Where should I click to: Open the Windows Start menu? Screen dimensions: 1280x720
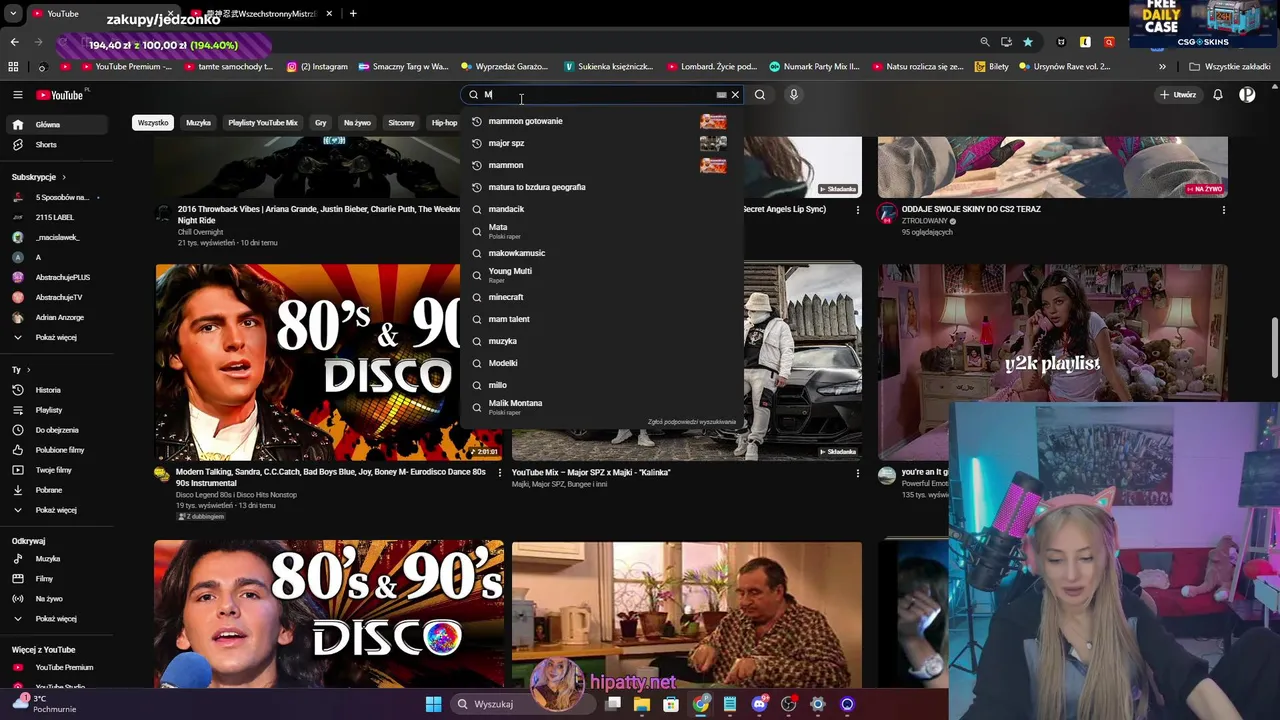click(433, 704)
